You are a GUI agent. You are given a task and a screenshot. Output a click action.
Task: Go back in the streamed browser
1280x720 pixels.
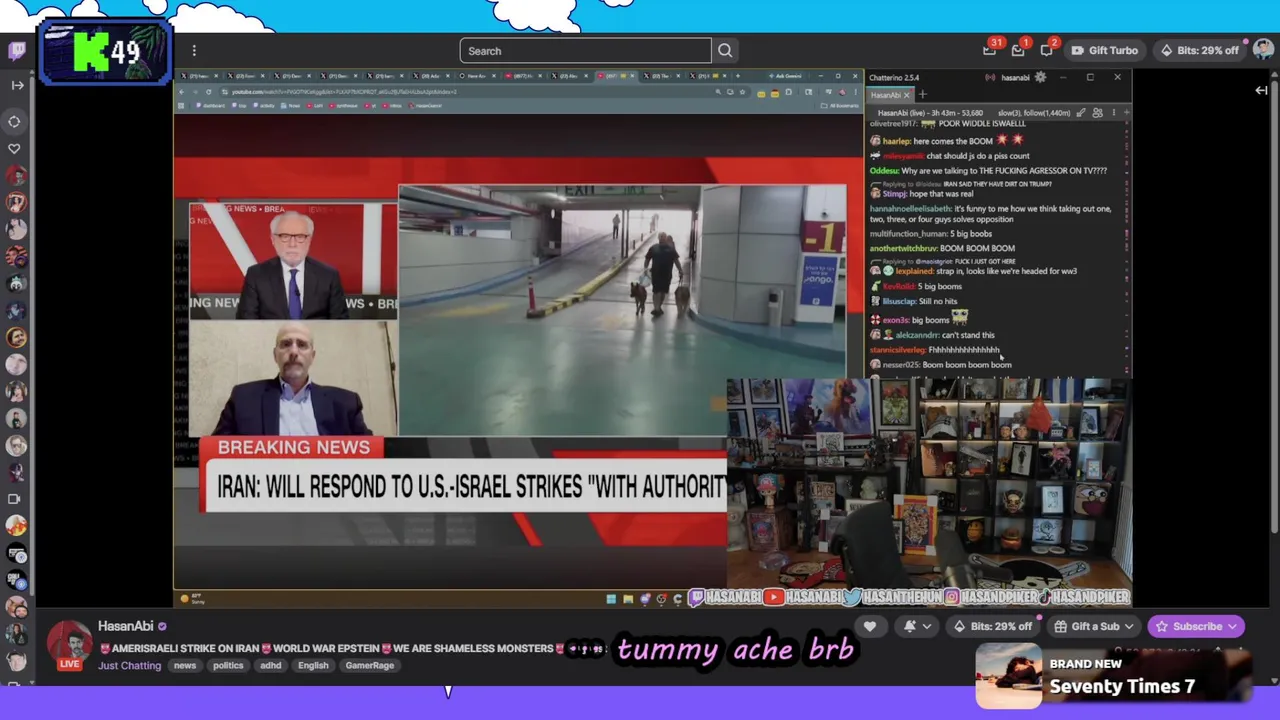point(181,92)
